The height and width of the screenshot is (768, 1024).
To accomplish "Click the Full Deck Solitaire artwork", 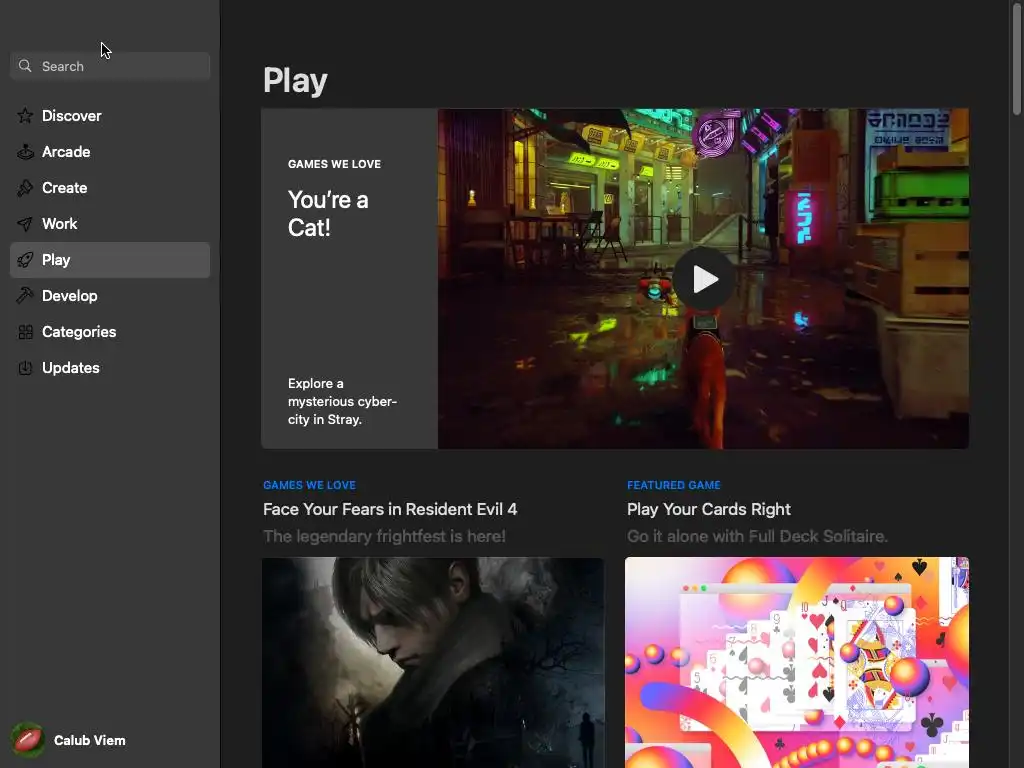I will click(x=797, y=662).
